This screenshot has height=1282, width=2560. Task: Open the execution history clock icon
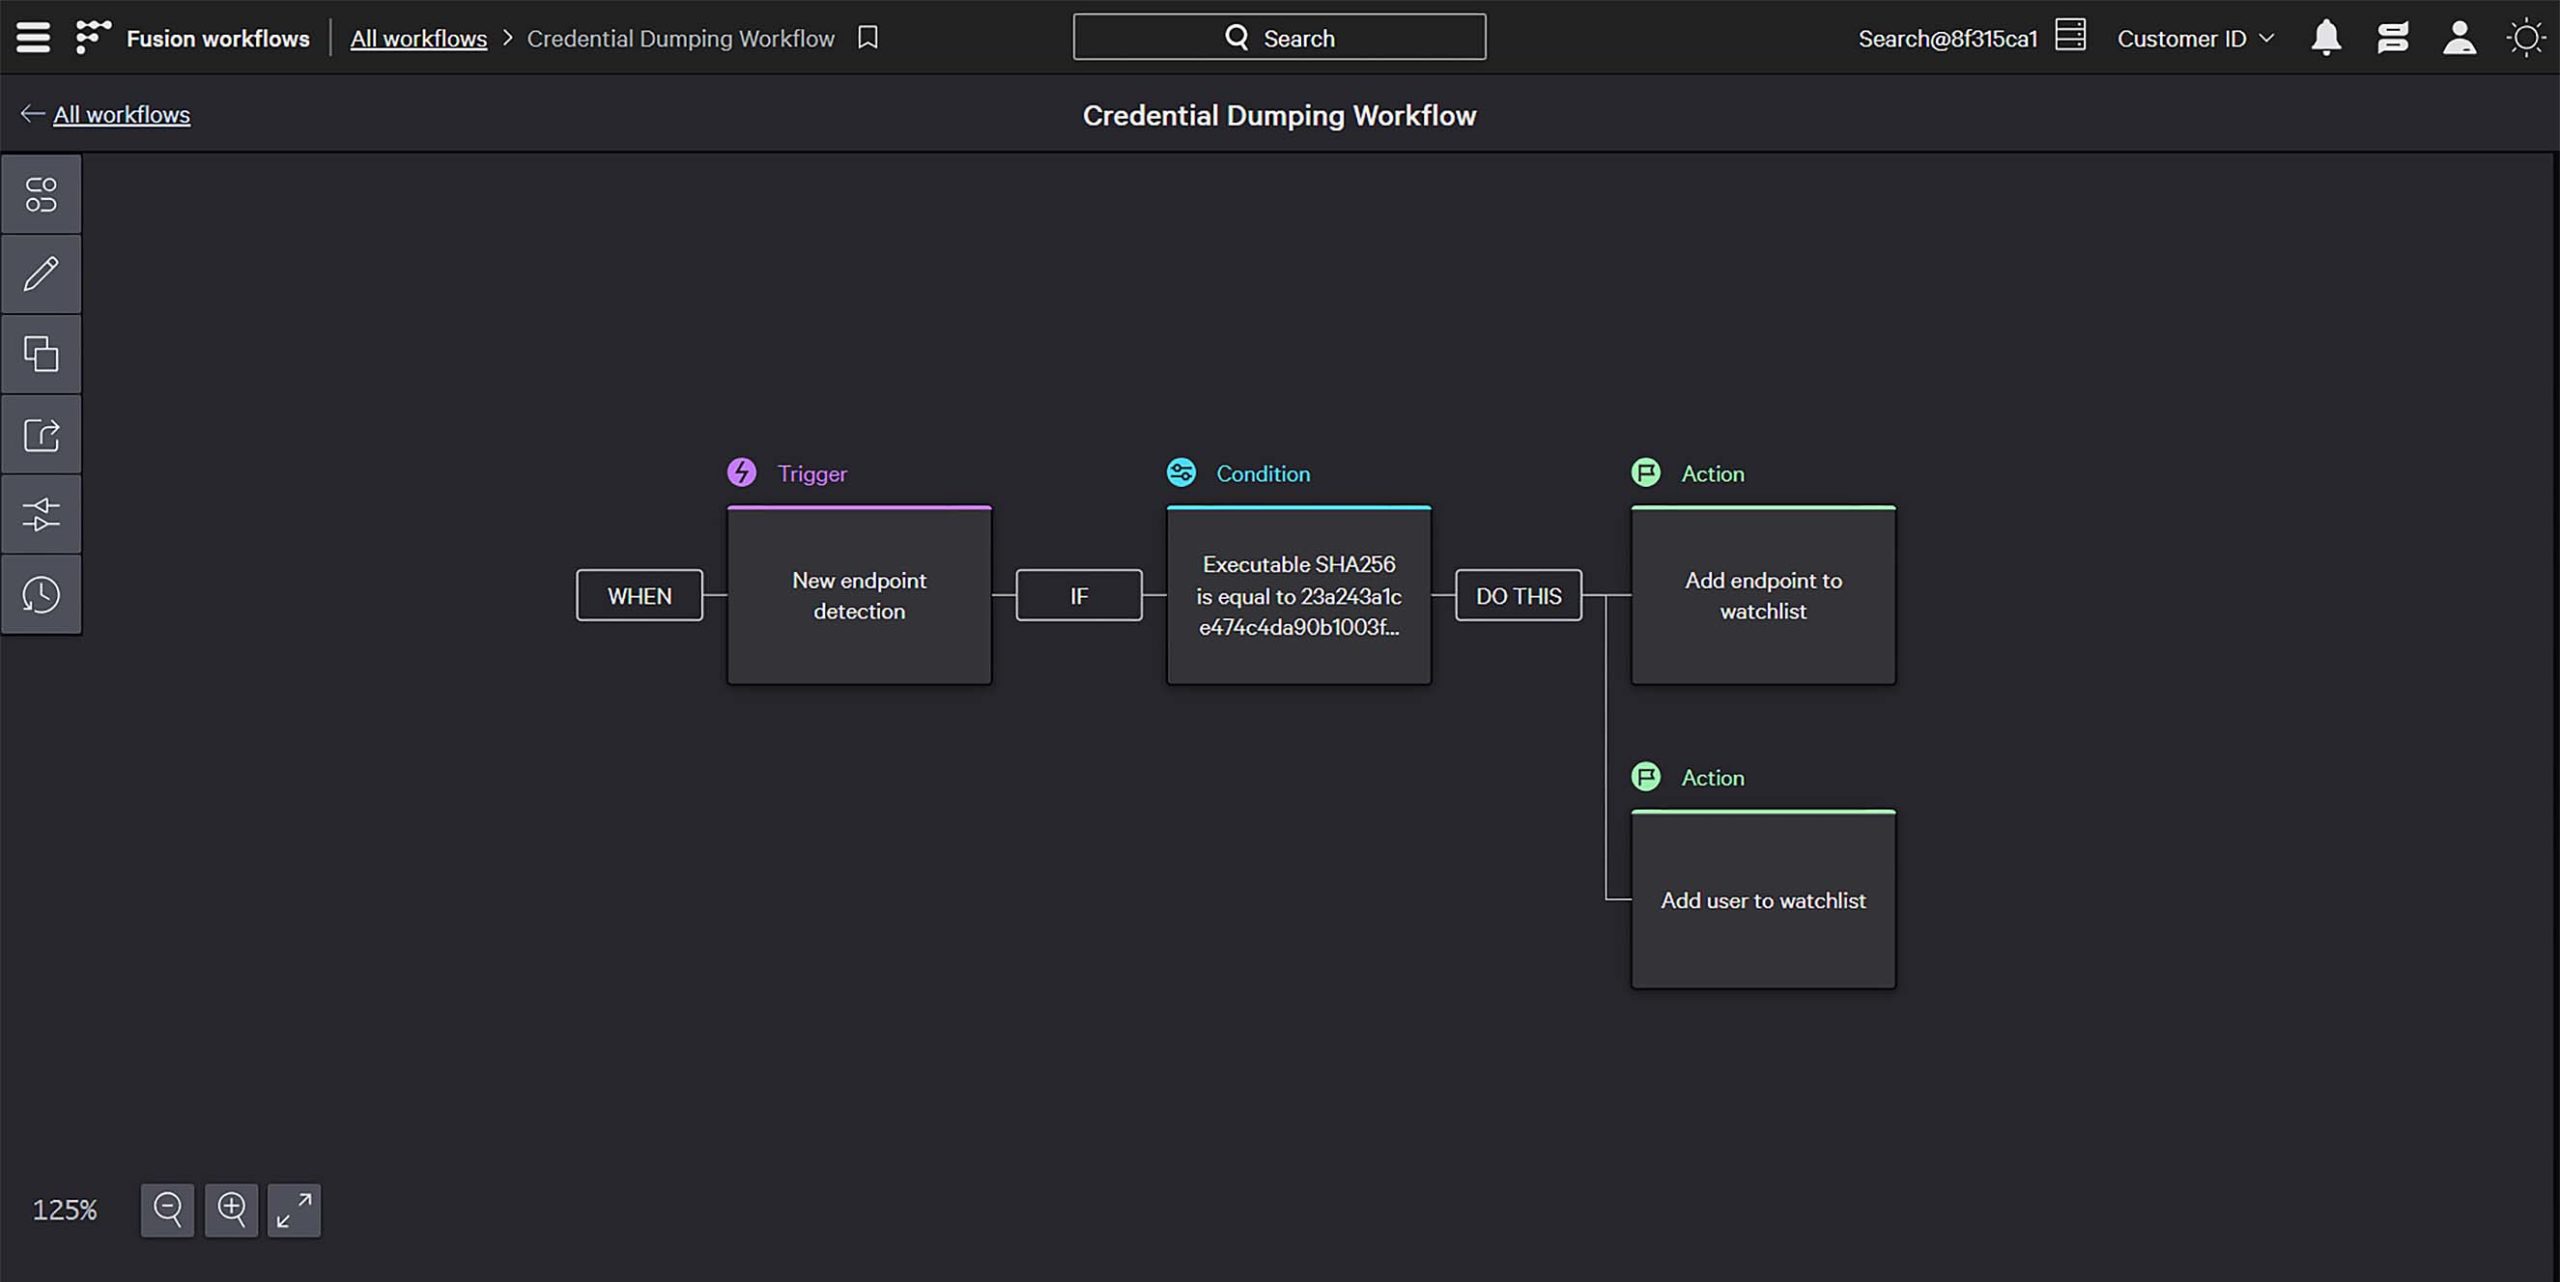pos(41,594)
